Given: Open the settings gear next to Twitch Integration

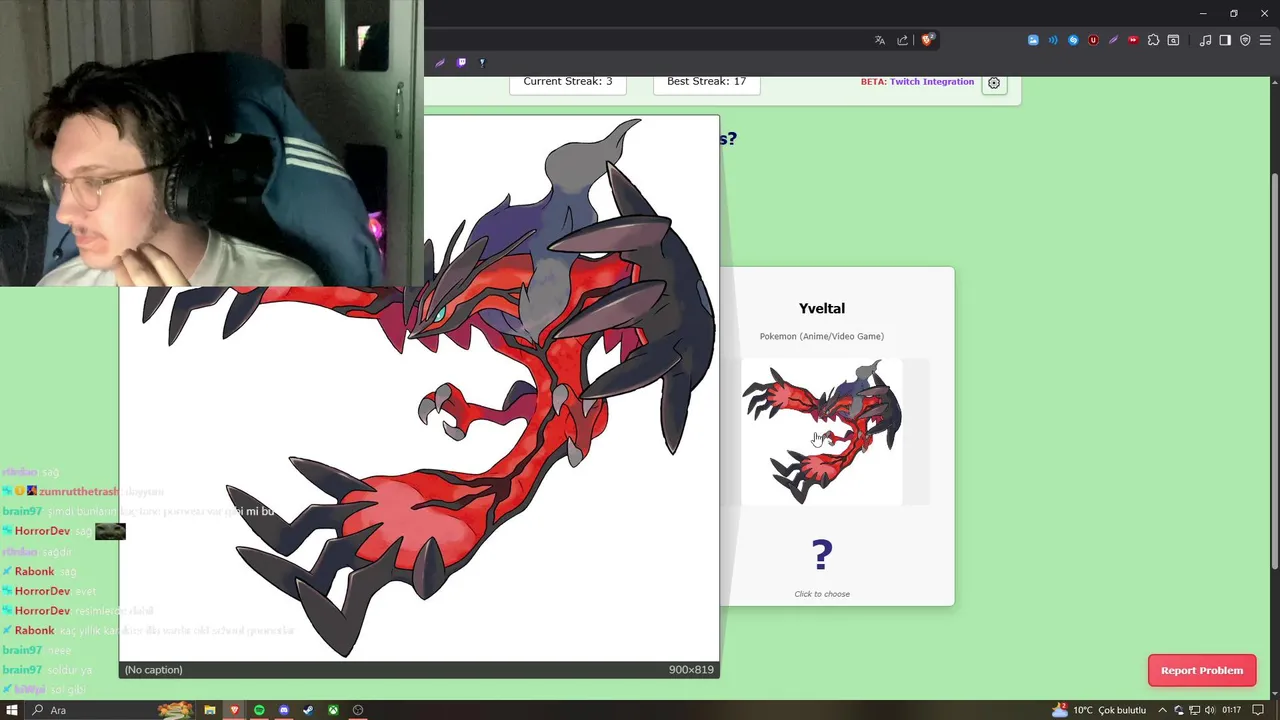Looking at the screenshot, I should pos(994,83).
